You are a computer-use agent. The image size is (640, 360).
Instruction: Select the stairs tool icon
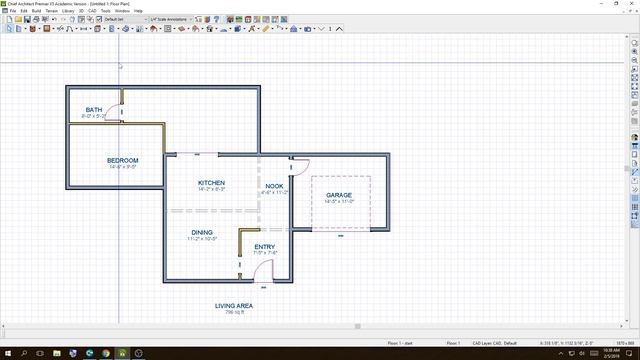139,29
